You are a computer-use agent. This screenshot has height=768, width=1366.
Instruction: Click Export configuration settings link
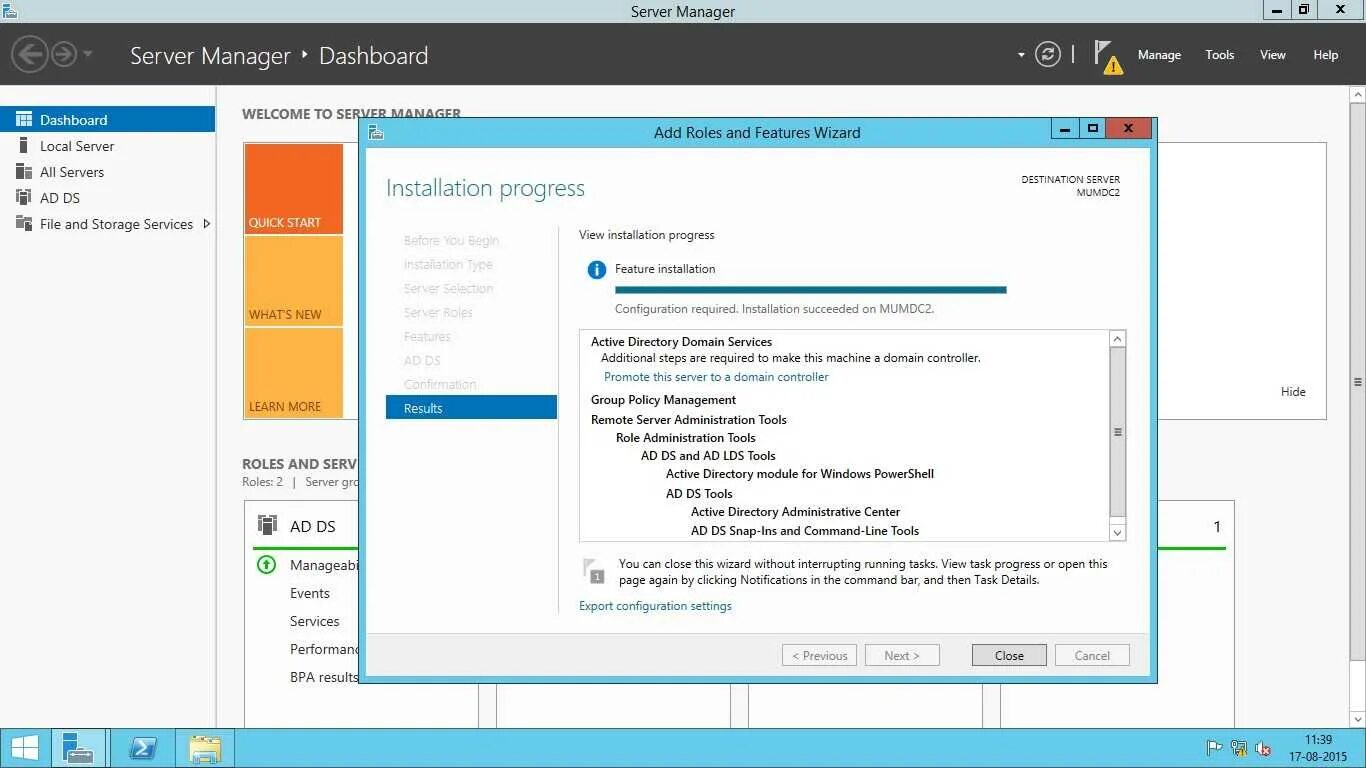[655, 606]
